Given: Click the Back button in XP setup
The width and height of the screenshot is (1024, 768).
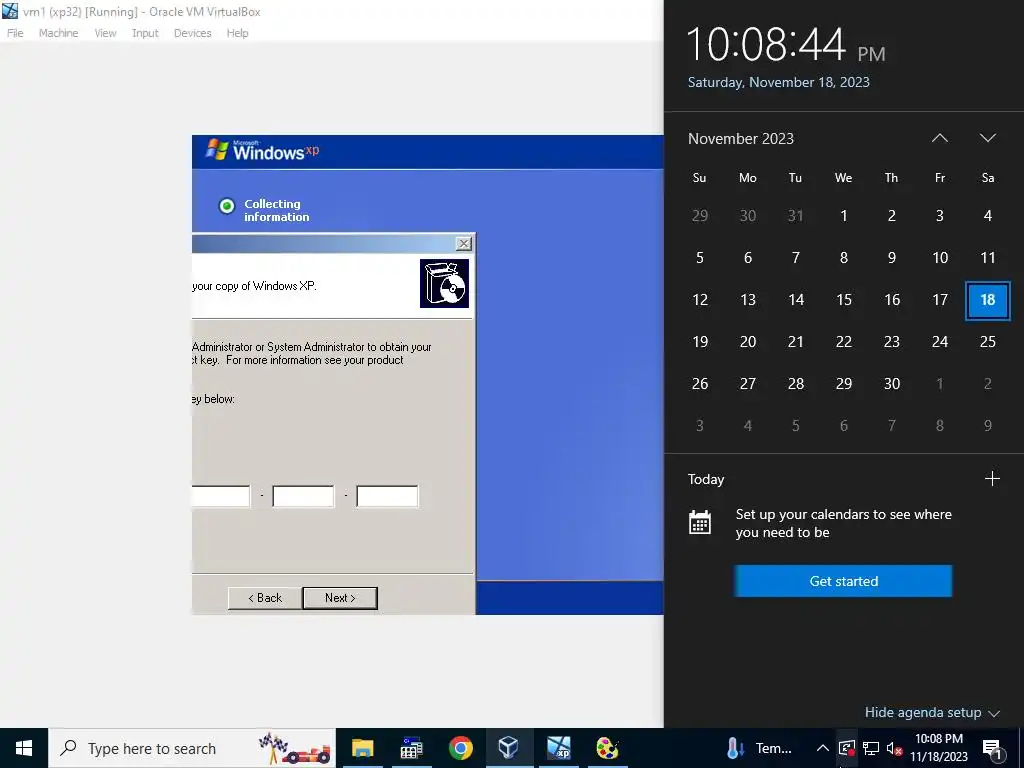Looking at the screenshot, I should tap(264, 598).
